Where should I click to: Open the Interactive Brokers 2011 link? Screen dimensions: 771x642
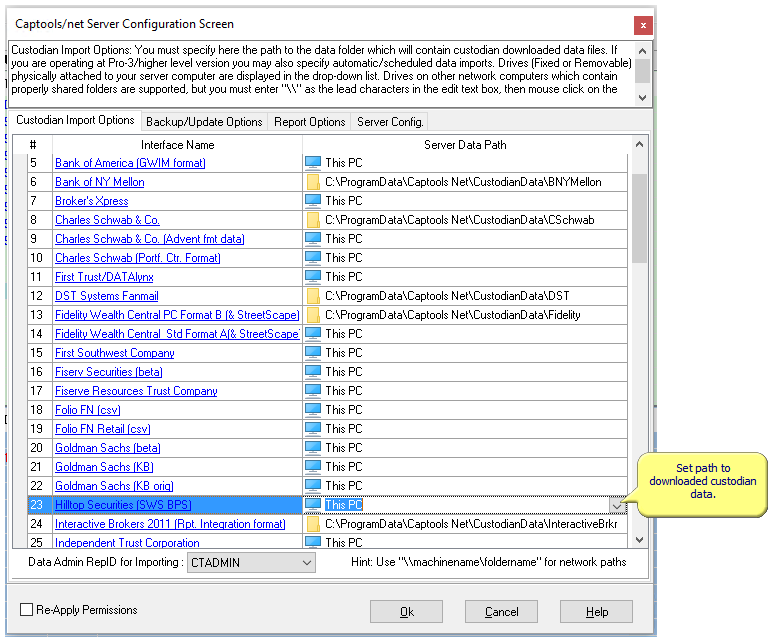pyautogui.click(x=170, y=524)
